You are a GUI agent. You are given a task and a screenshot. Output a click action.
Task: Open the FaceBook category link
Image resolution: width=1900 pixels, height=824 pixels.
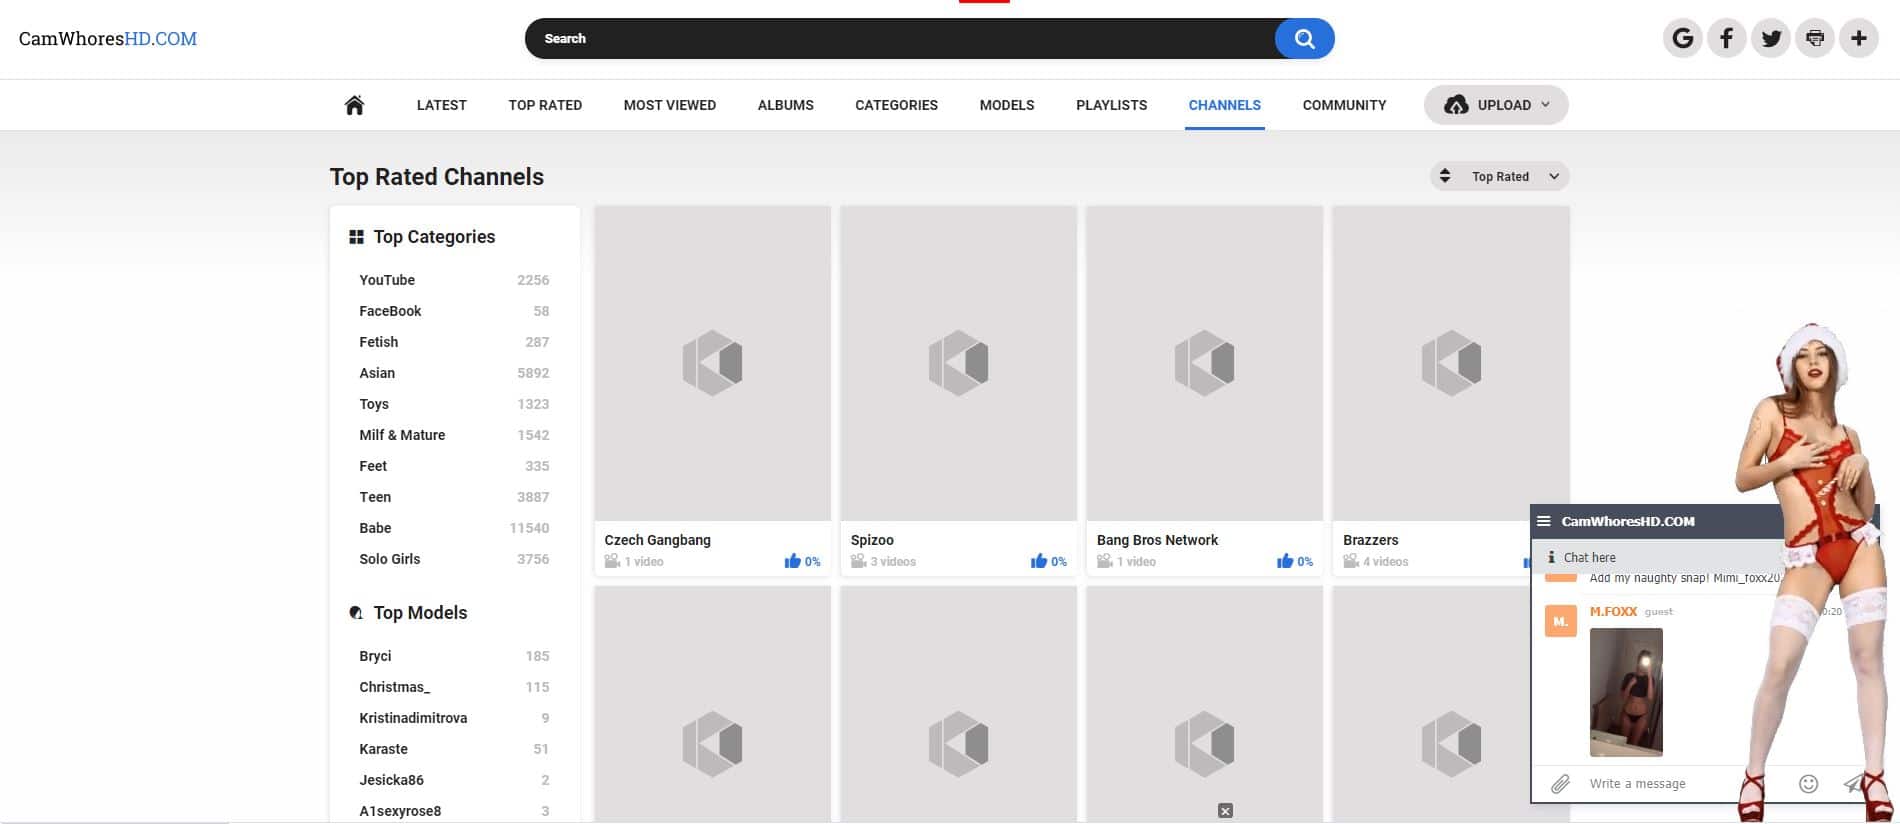[390, 311]
